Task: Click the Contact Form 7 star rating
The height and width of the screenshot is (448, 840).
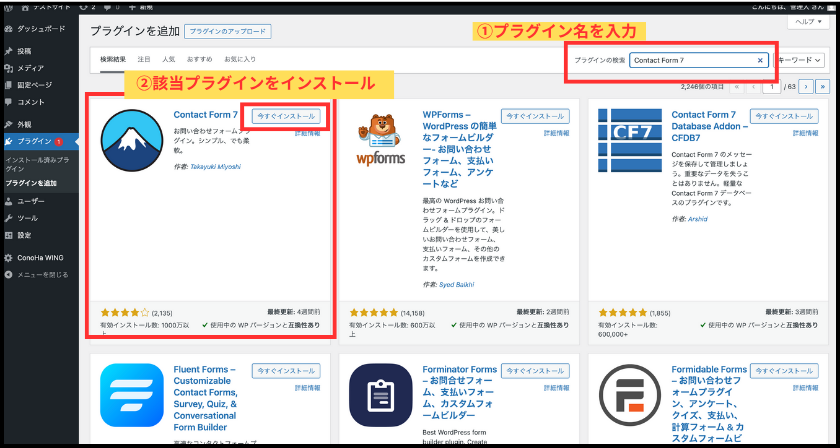Action: tap(125, 312)
